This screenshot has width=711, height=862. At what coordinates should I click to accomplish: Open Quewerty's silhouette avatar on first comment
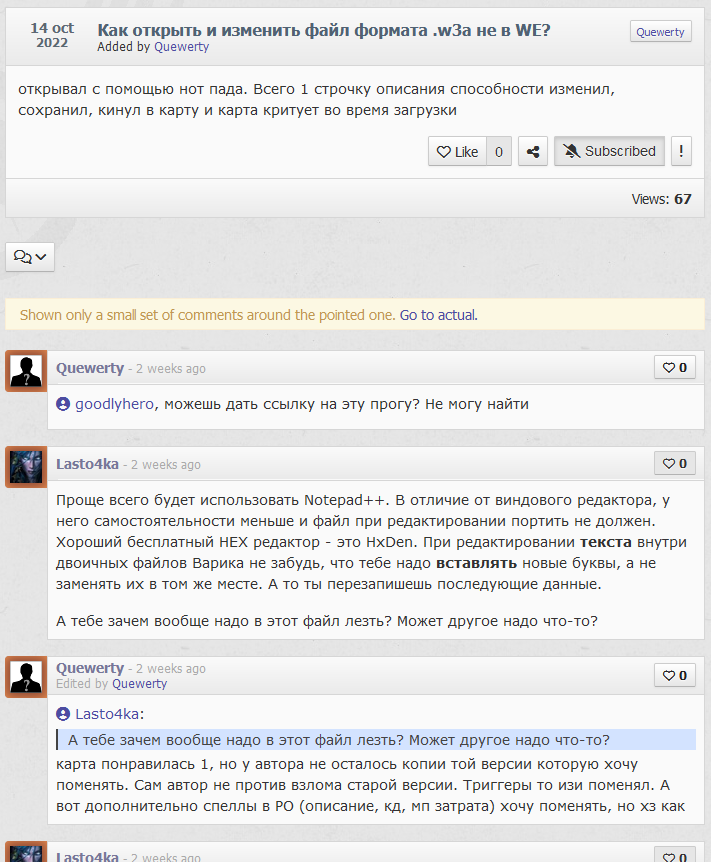pyautogui.click(x=26, y=371)
